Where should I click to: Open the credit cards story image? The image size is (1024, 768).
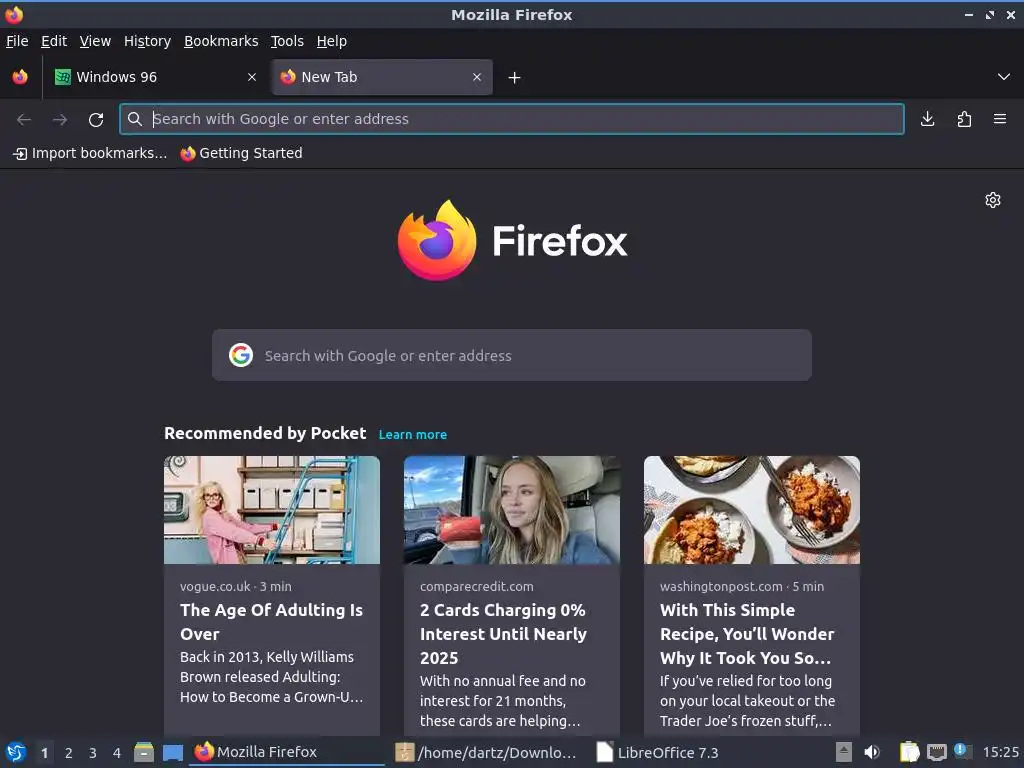click(511, 510)
